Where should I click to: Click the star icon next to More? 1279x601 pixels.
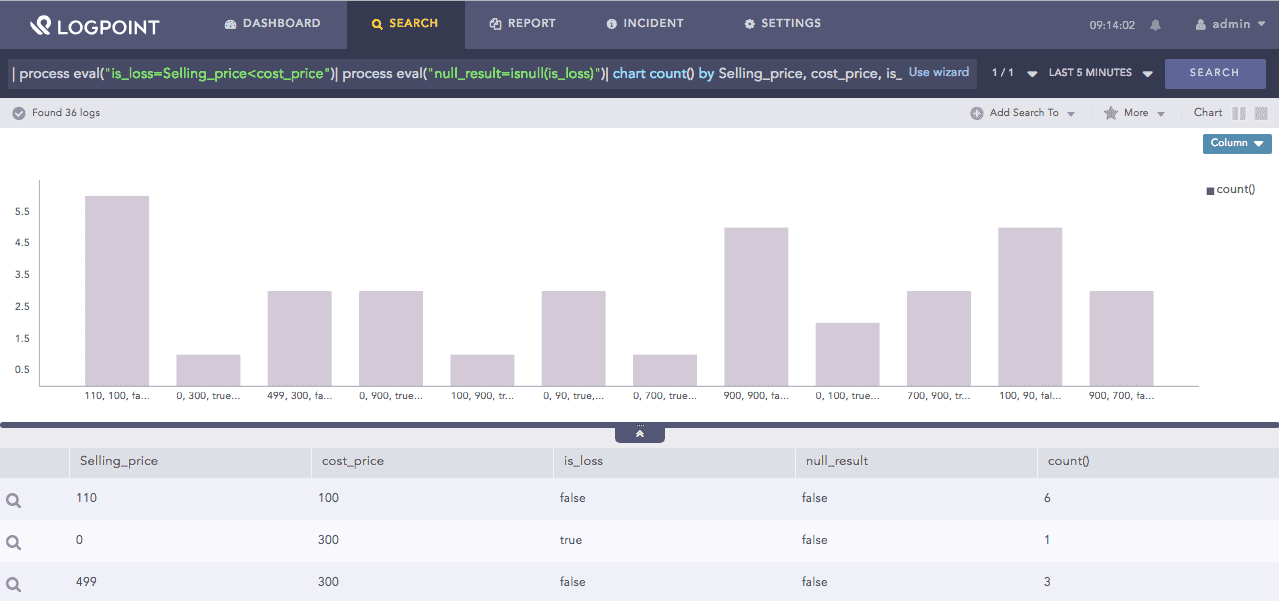tap(1110, 113)
